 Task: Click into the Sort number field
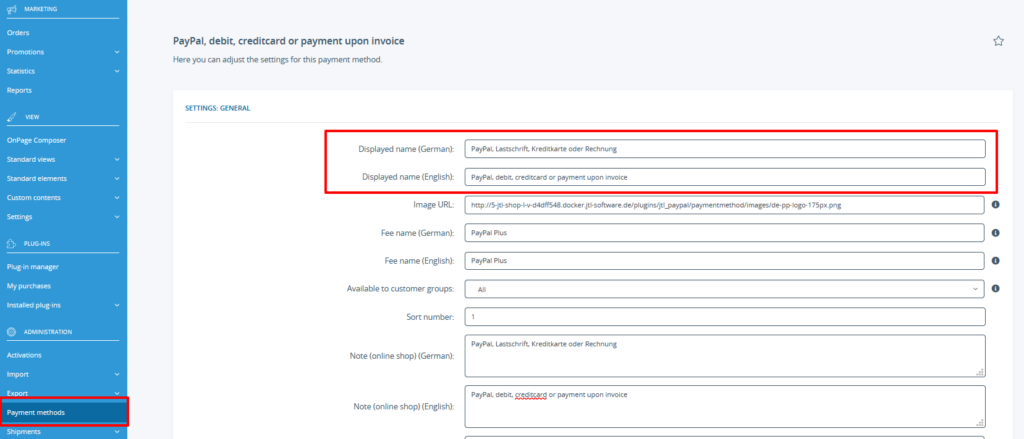[724, 317]
